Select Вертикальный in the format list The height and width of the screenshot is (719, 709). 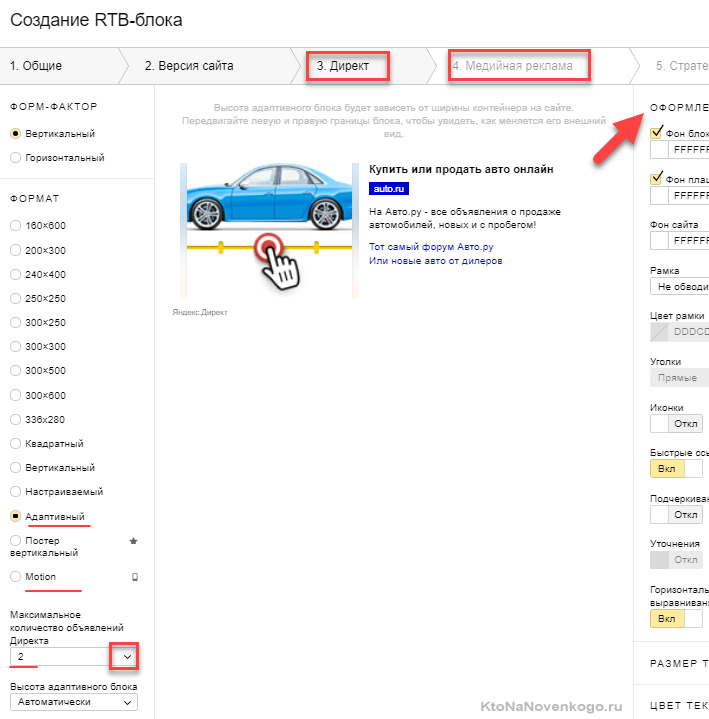[16, 468]
